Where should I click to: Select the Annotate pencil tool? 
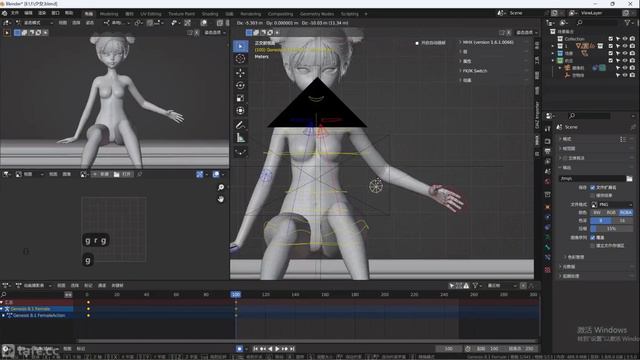(240, 125)
